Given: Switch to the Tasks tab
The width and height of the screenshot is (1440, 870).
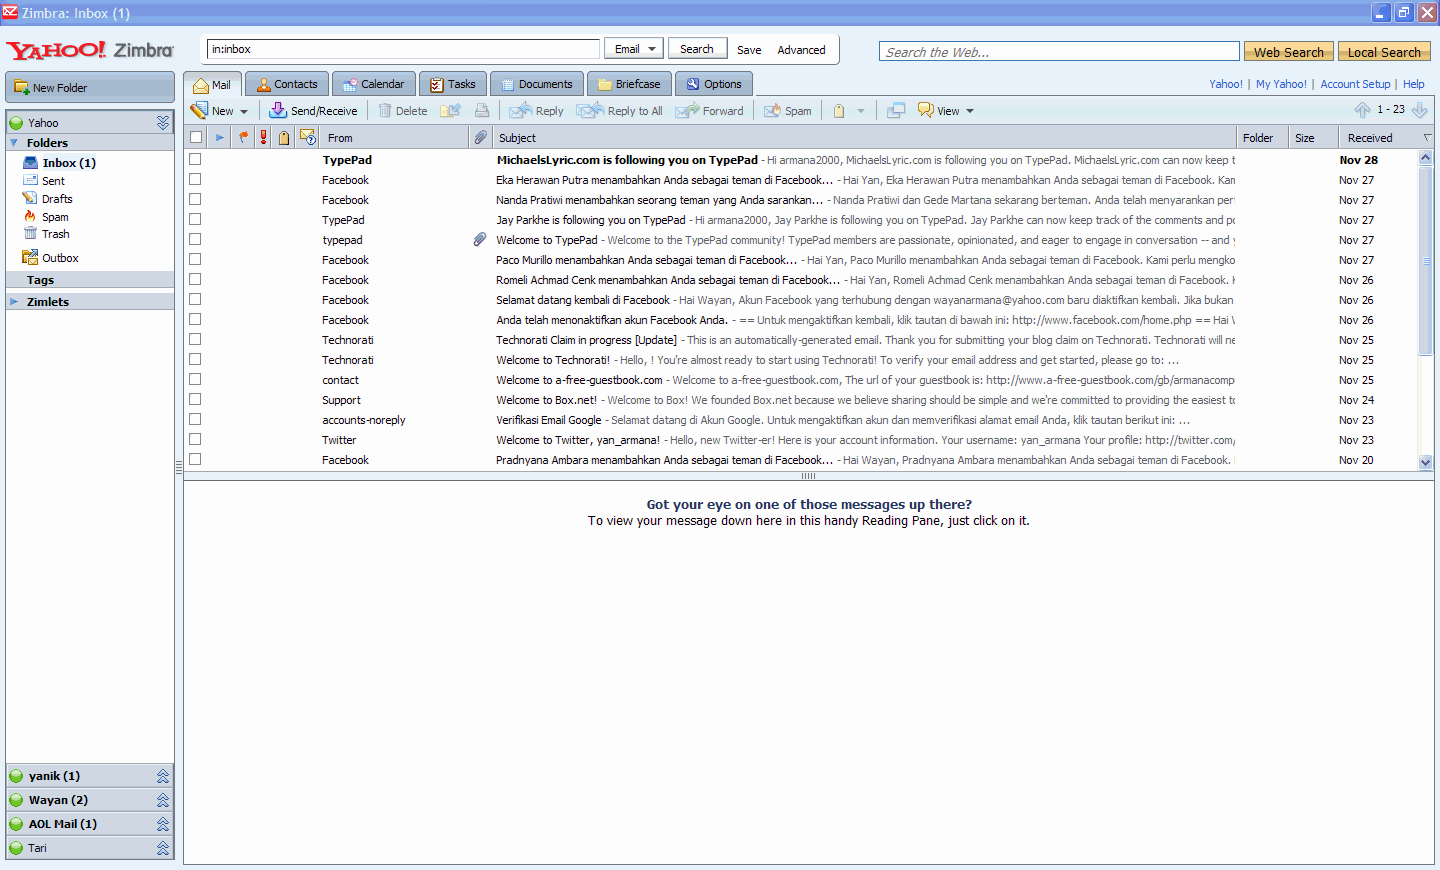Looking at the screenshot, I should coord(453,84).
